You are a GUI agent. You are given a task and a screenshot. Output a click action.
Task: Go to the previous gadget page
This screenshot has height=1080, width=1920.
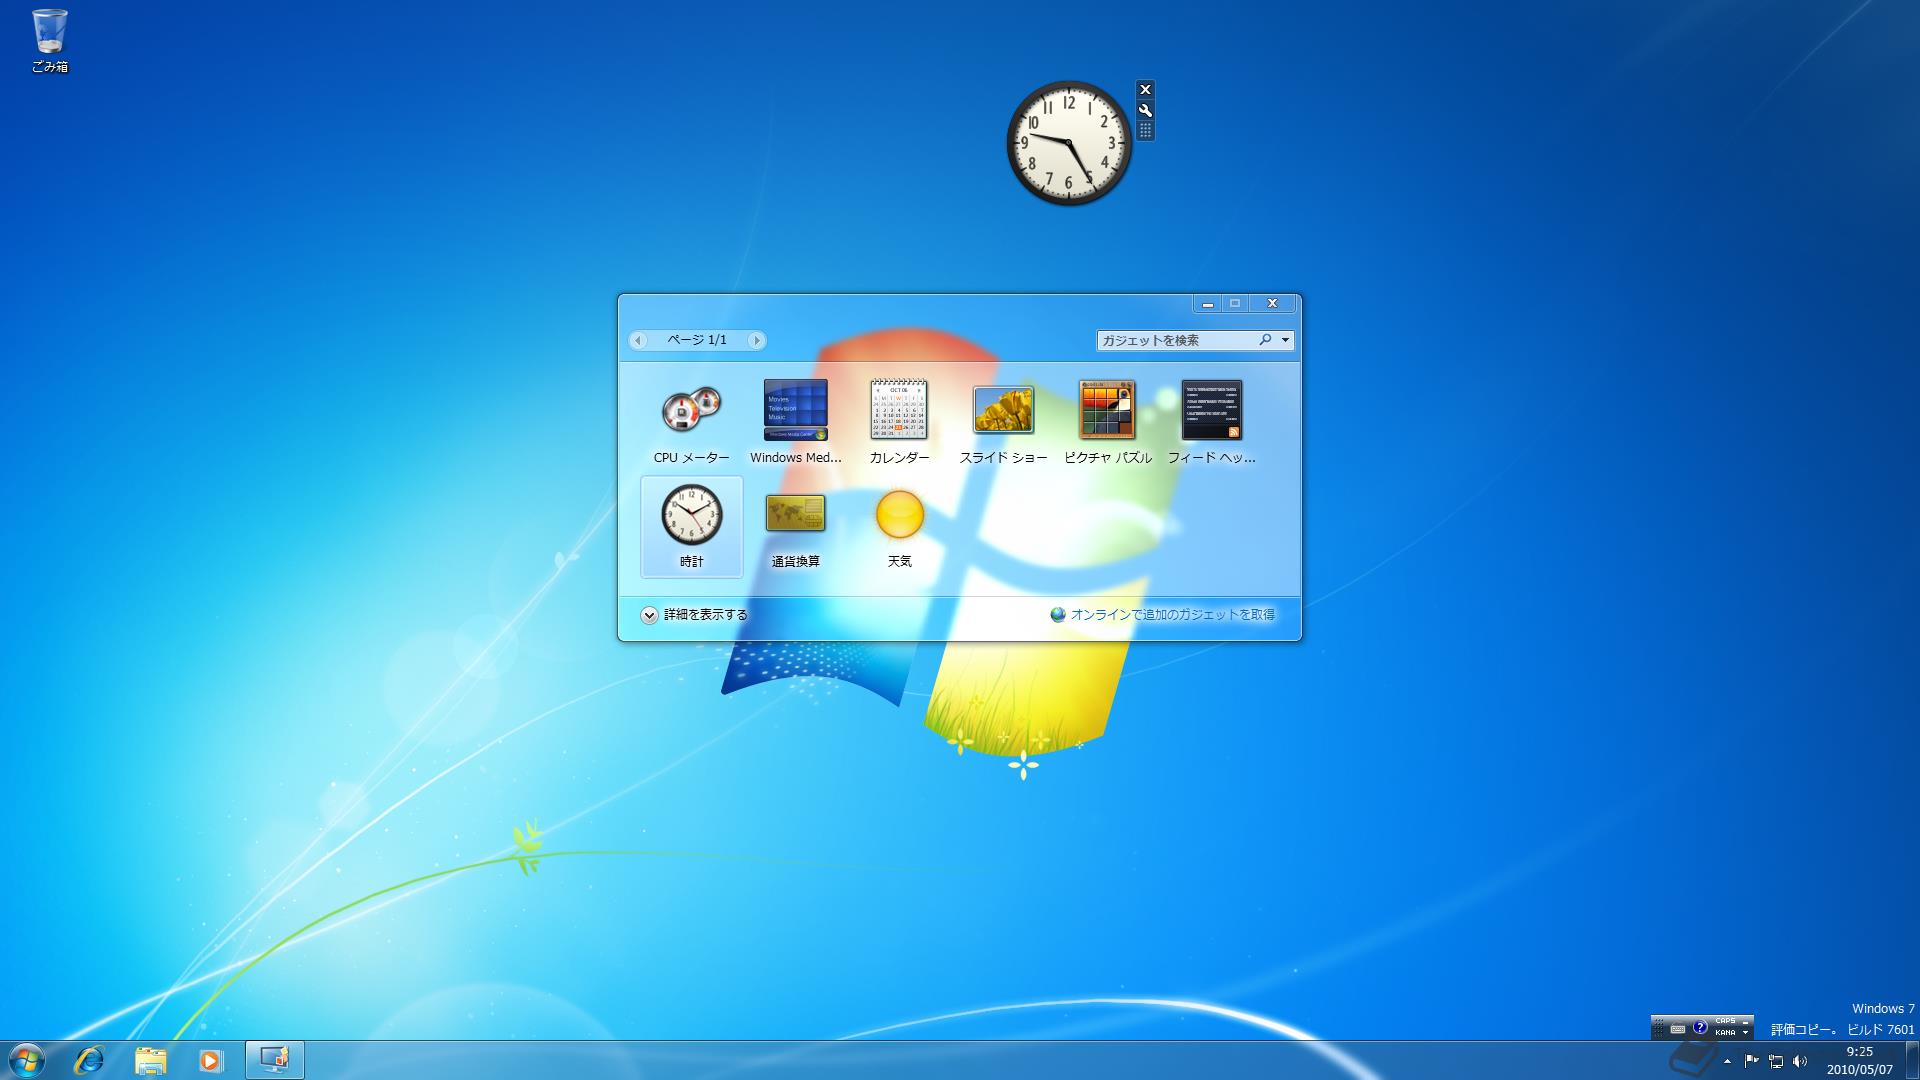[638, 340]
